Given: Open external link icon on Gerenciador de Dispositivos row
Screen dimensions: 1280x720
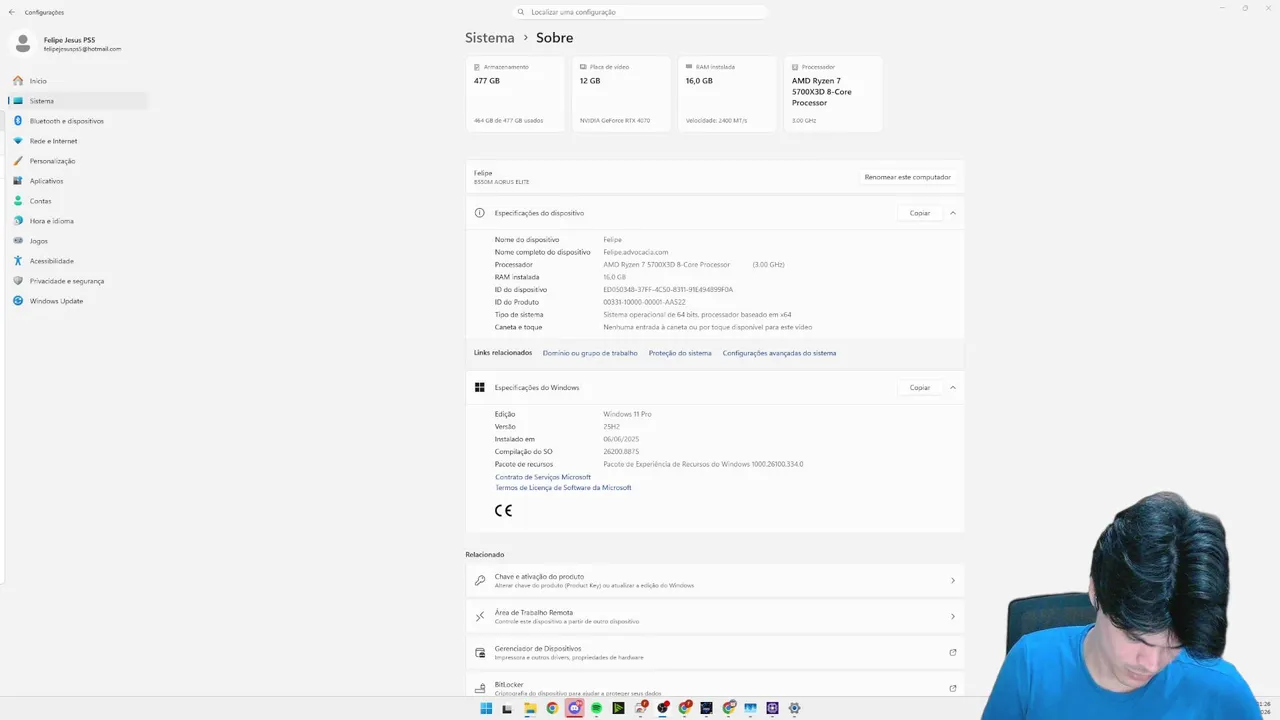Looking at the screenshot, I should (952, 652).
